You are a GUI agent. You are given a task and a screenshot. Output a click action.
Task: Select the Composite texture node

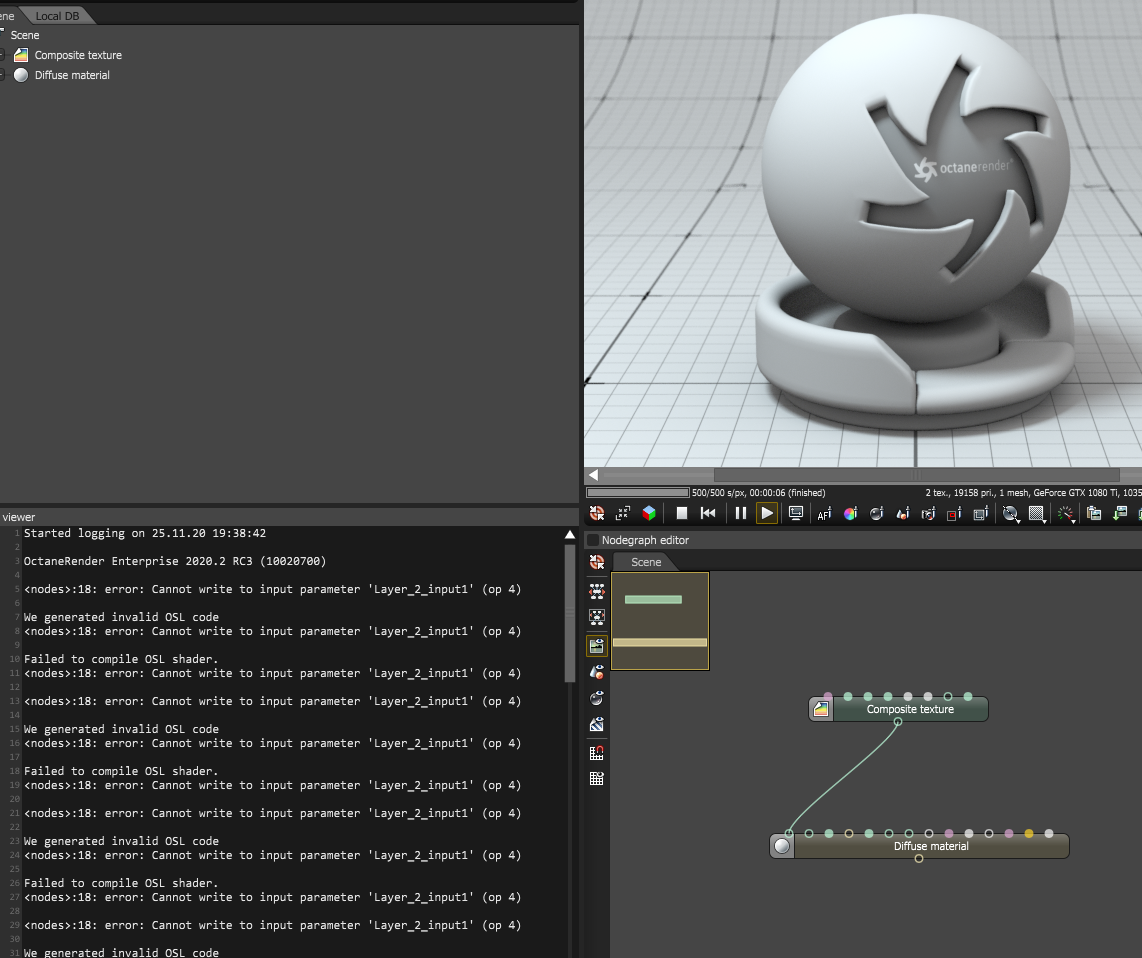[910, 709]
